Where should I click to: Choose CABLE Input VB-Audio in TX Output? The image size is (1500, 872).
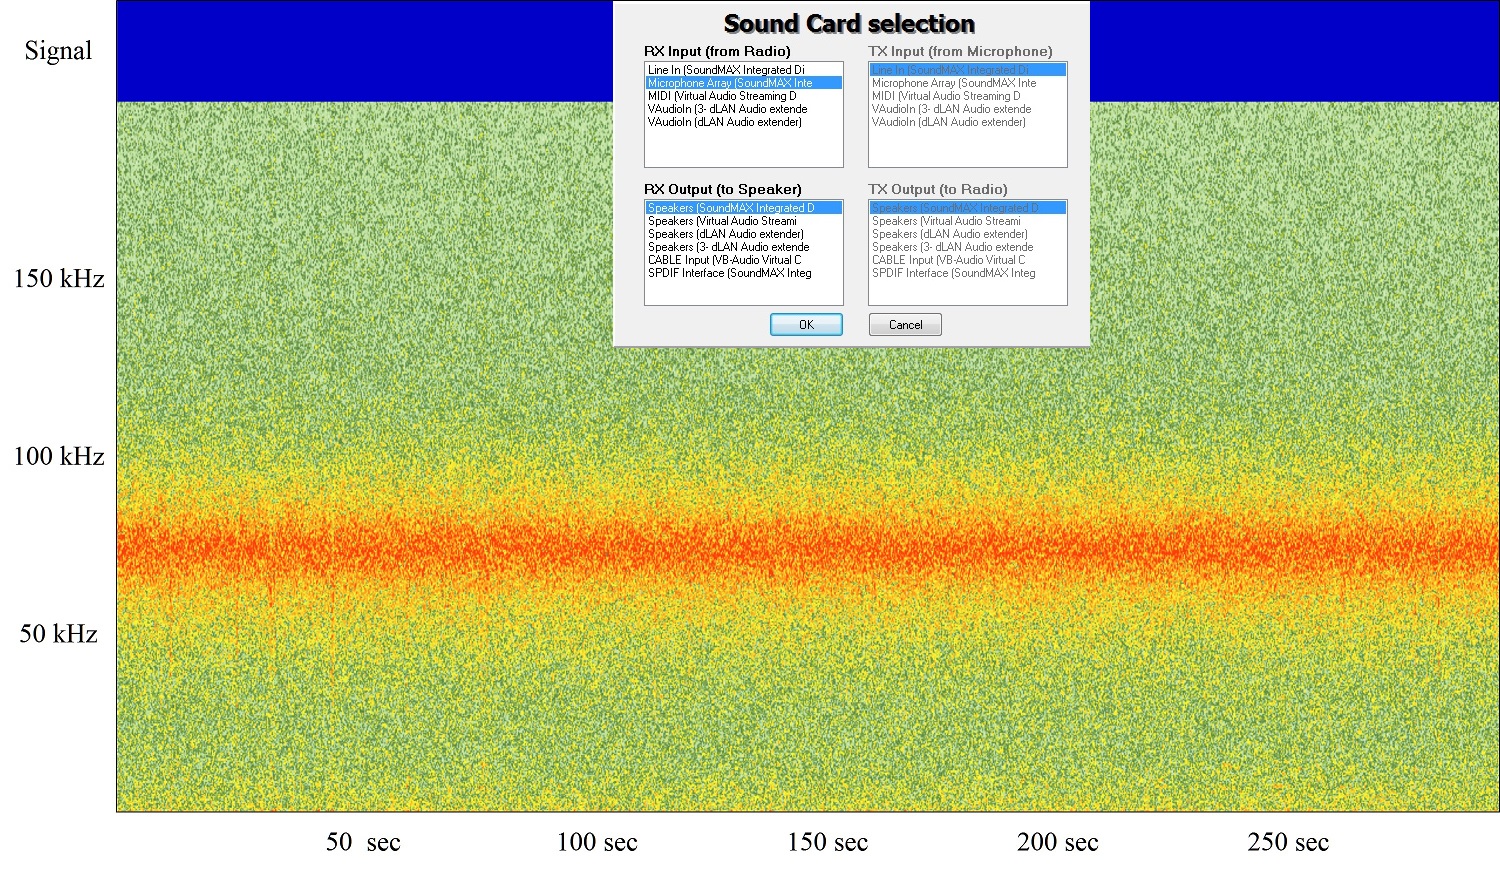(948, 260)
